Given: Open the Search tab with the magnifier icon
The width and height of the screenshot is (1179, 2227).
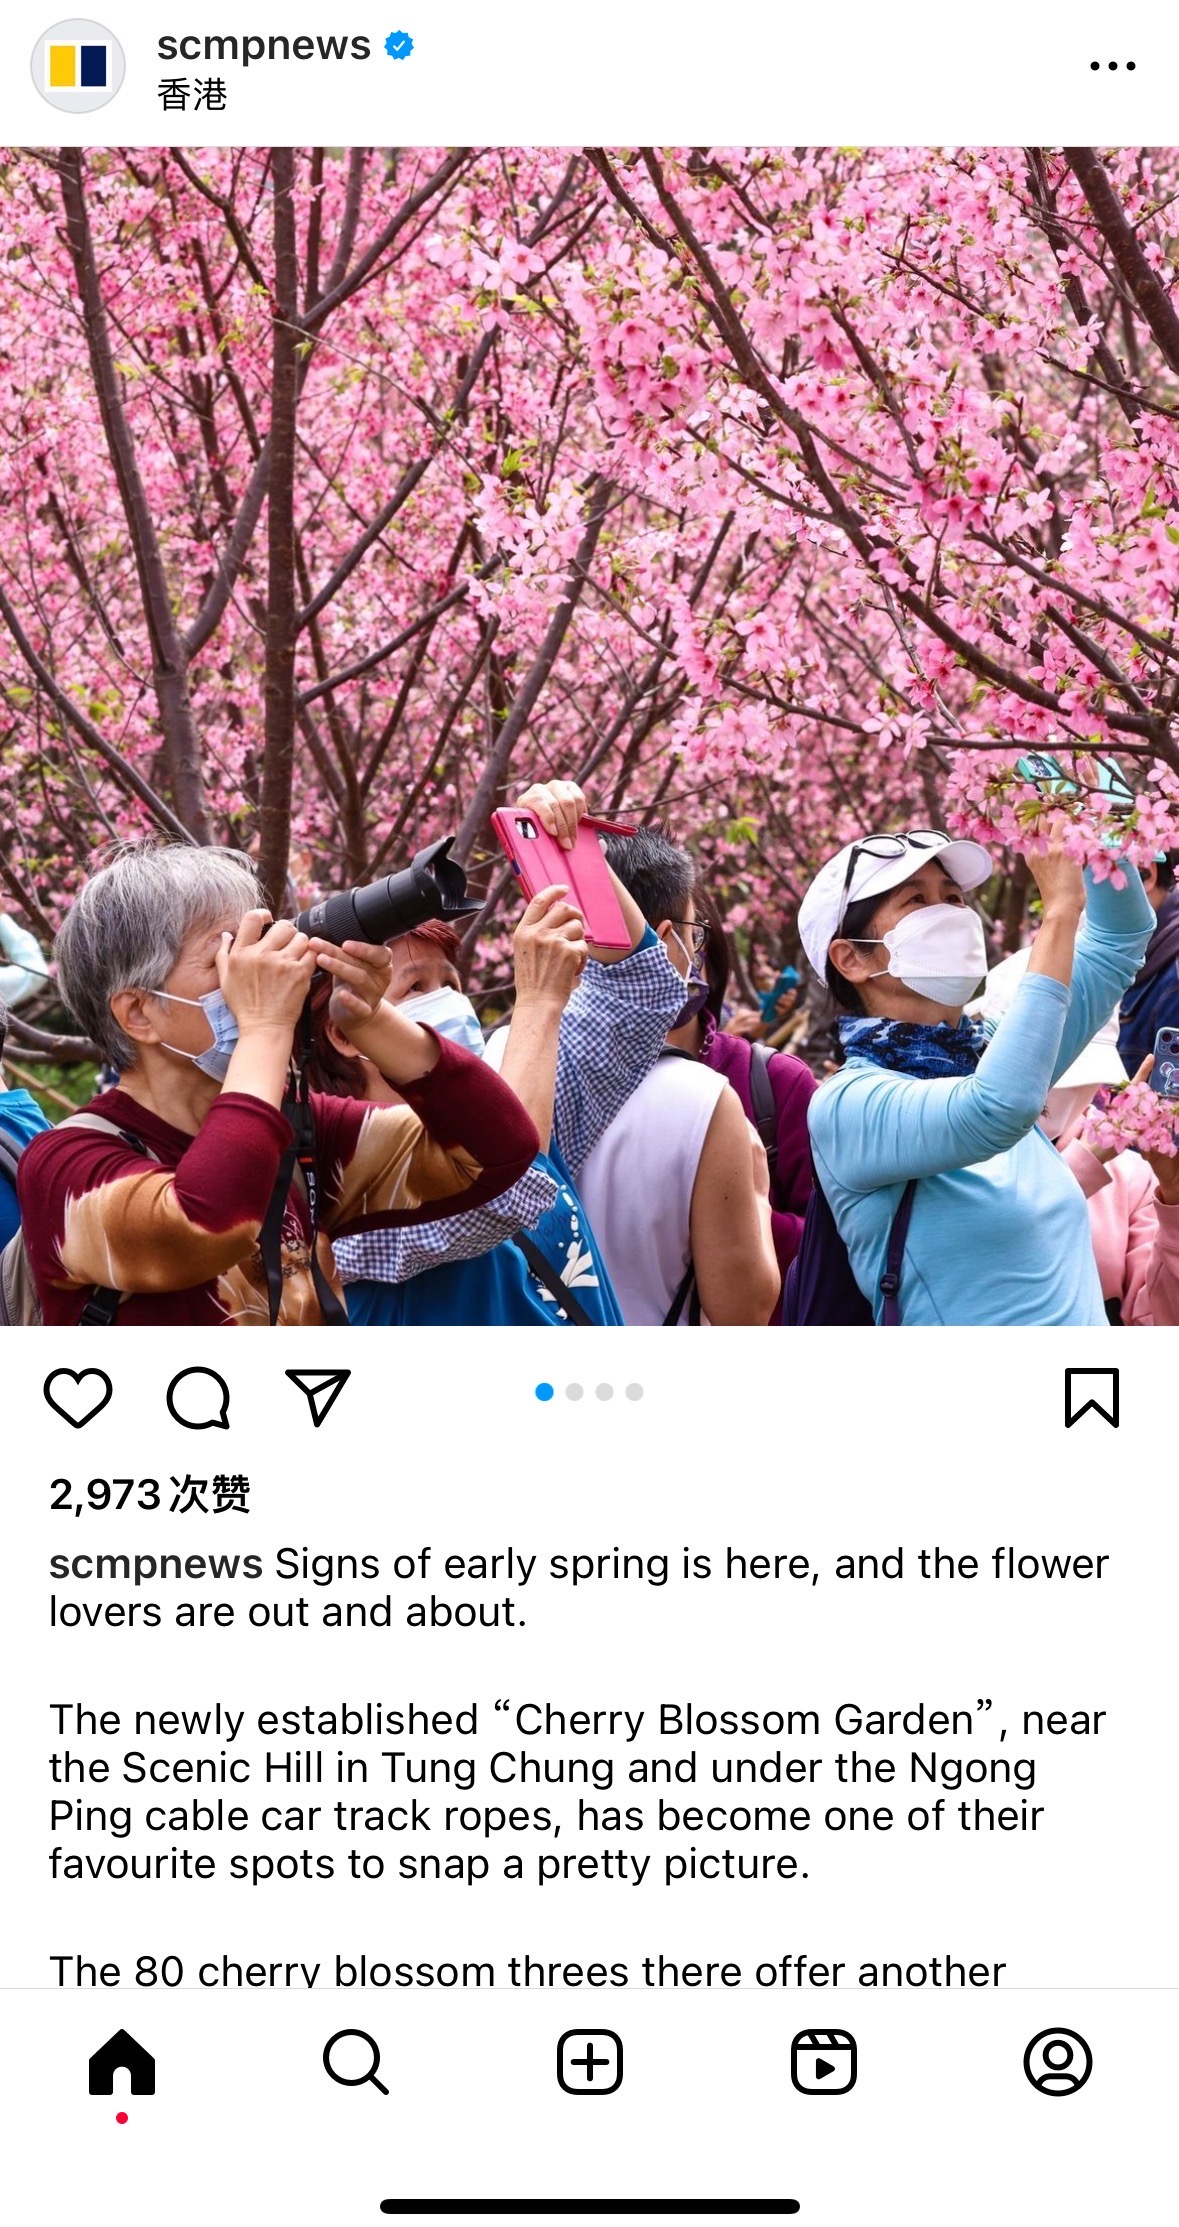Looking at the screenshot, I should point(355,2061).
